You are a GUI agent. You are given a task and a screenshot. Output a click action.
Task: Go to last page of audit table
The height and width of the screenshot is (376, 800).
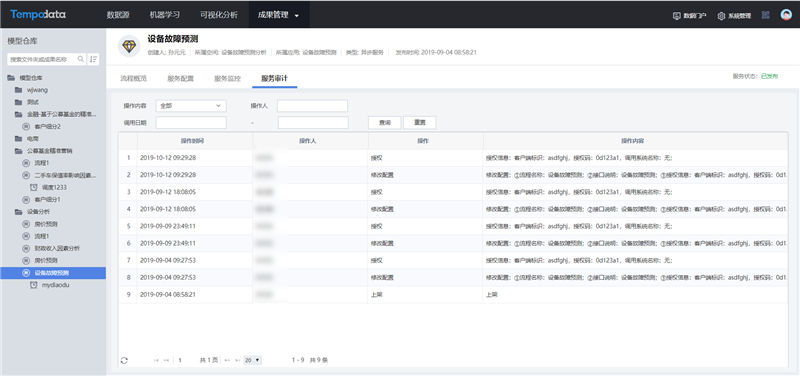238,360
